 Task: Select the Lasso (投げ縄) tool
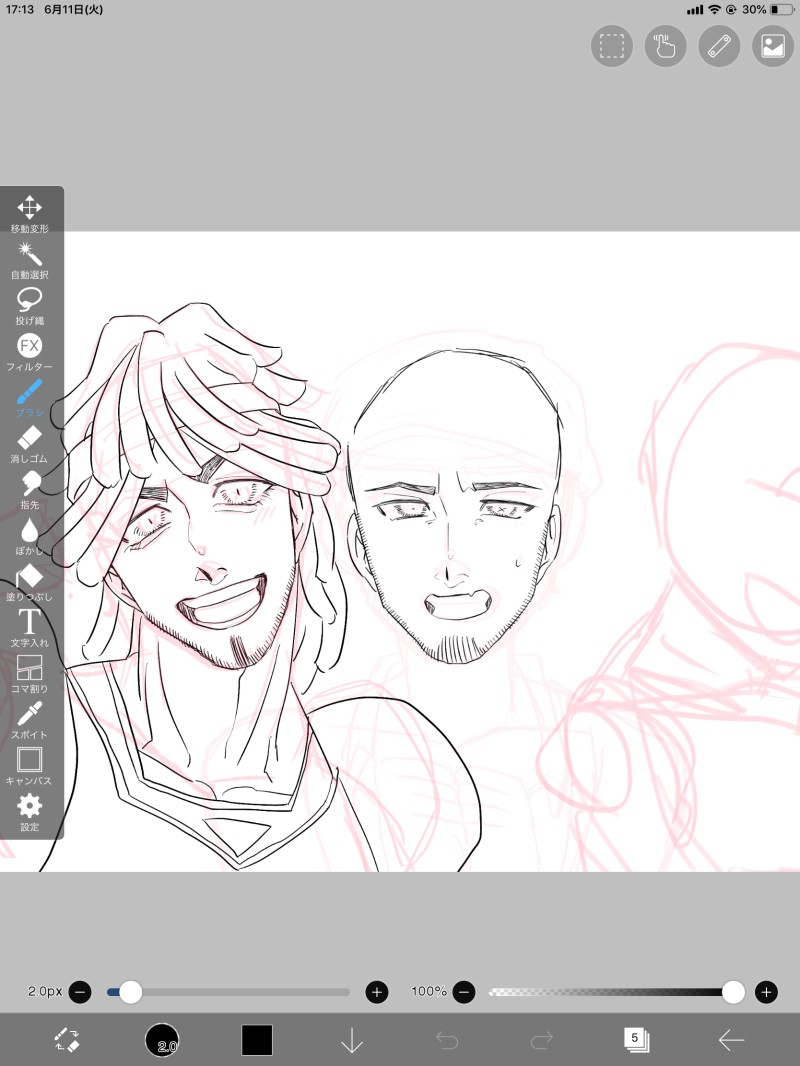29,305
